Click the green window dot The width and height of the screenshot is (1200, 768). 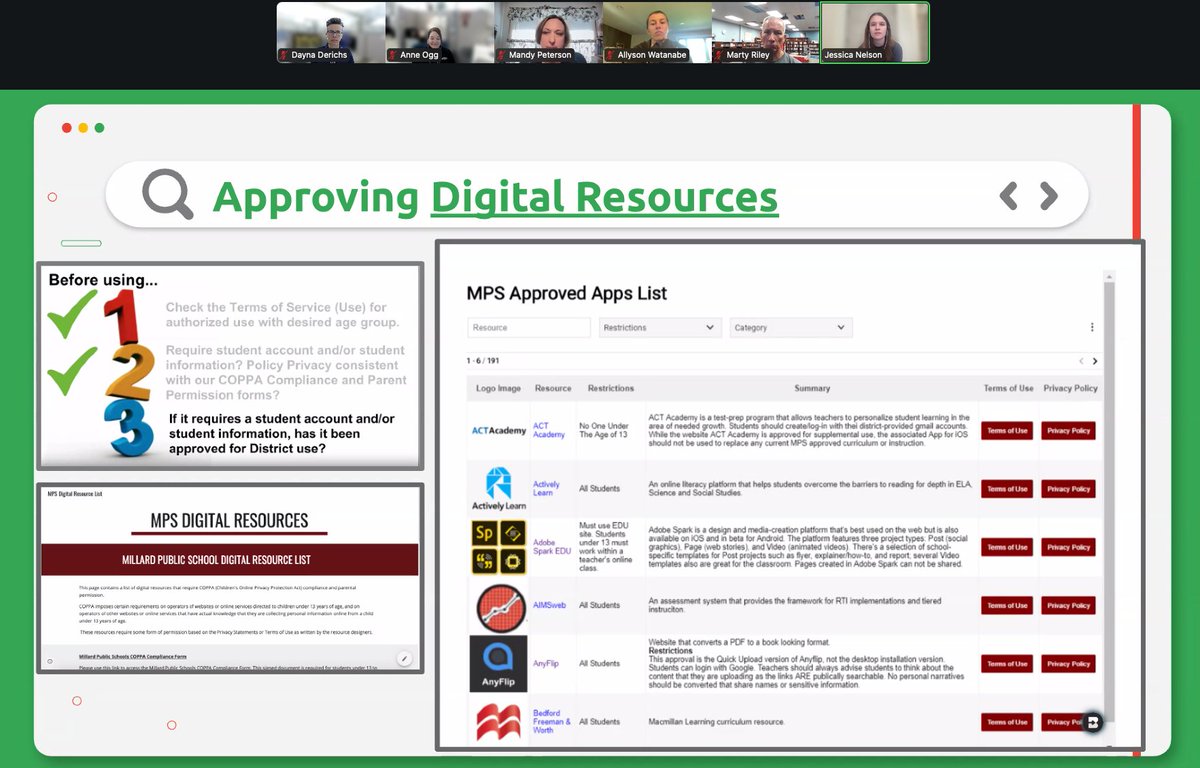pos(99,128)
